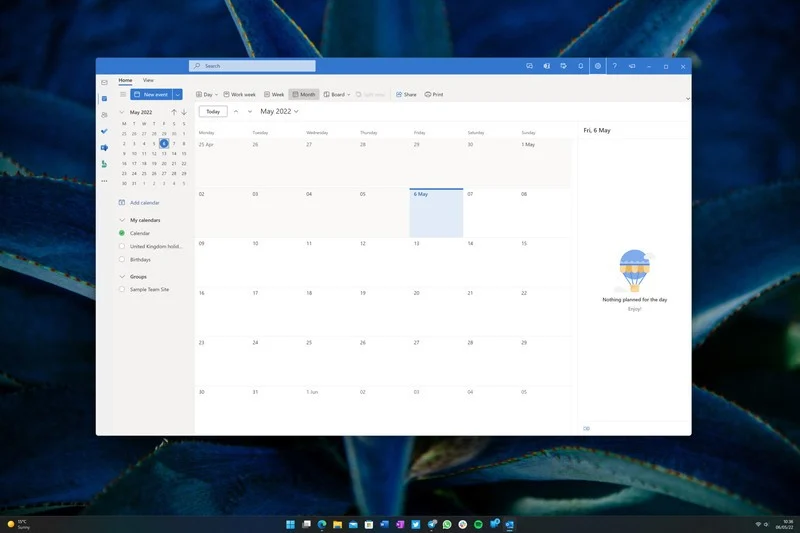Viewport: 800px width, 533px height.
Task: Open the To Do checkmark icon
Action: (x=104, y=131)
